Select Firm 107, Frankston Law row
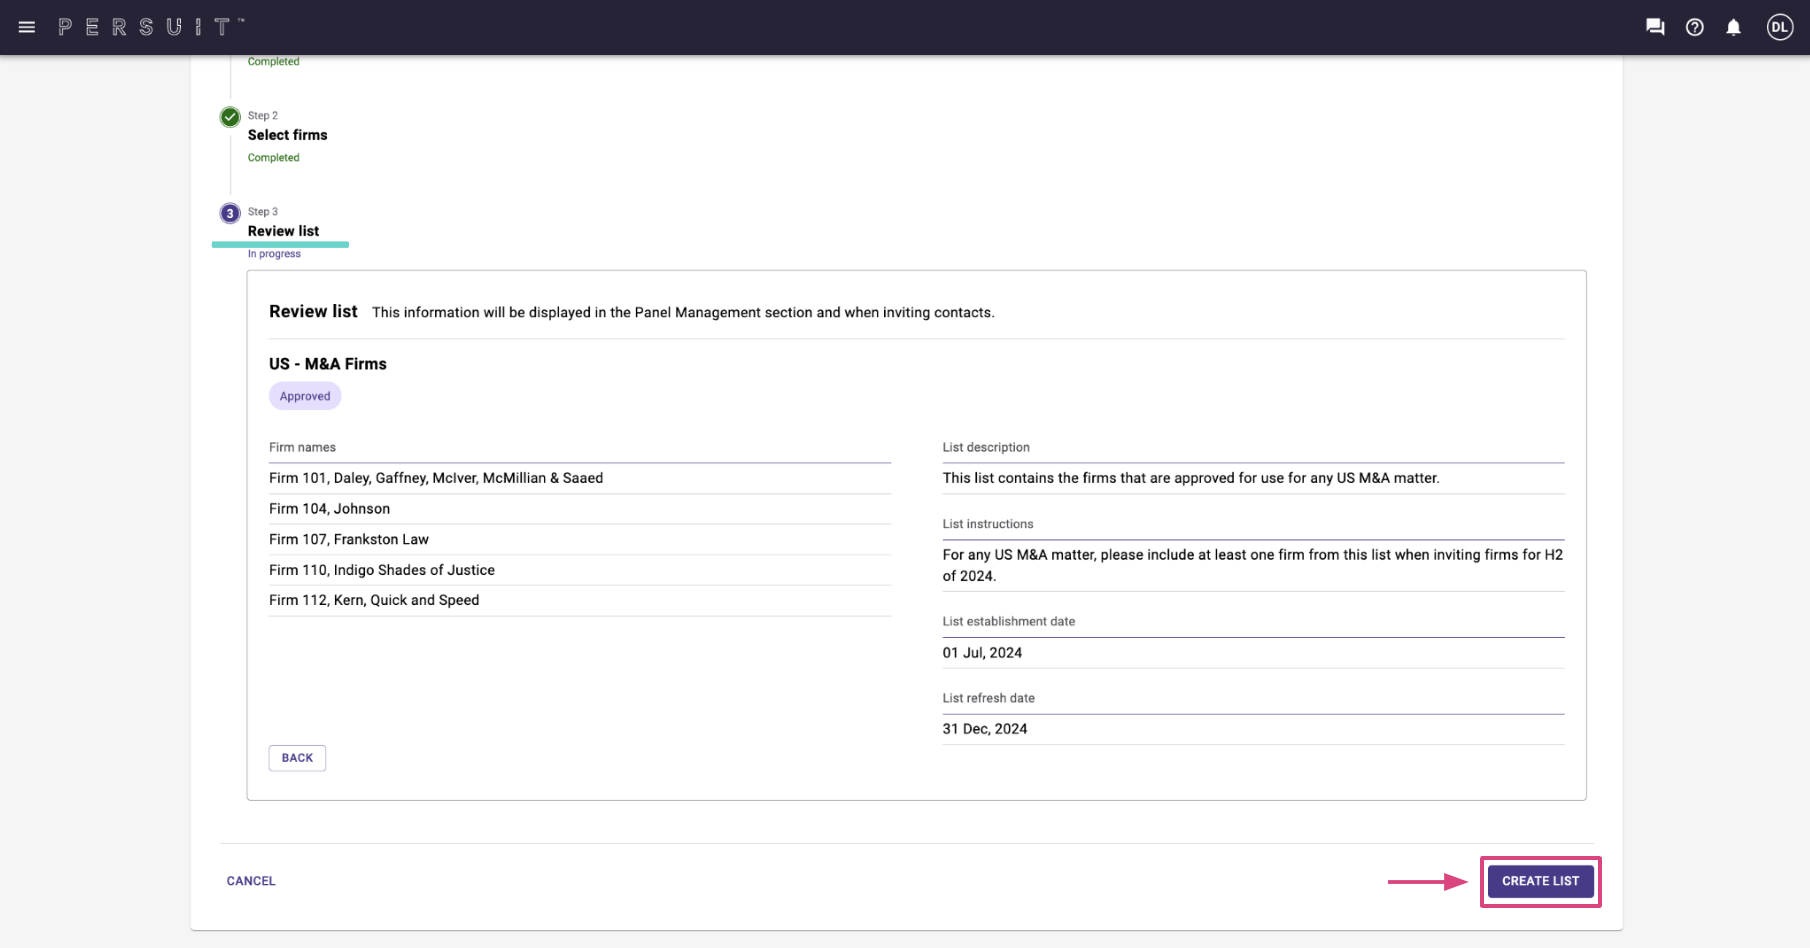The image size is (1810, 948). [348, 539]
